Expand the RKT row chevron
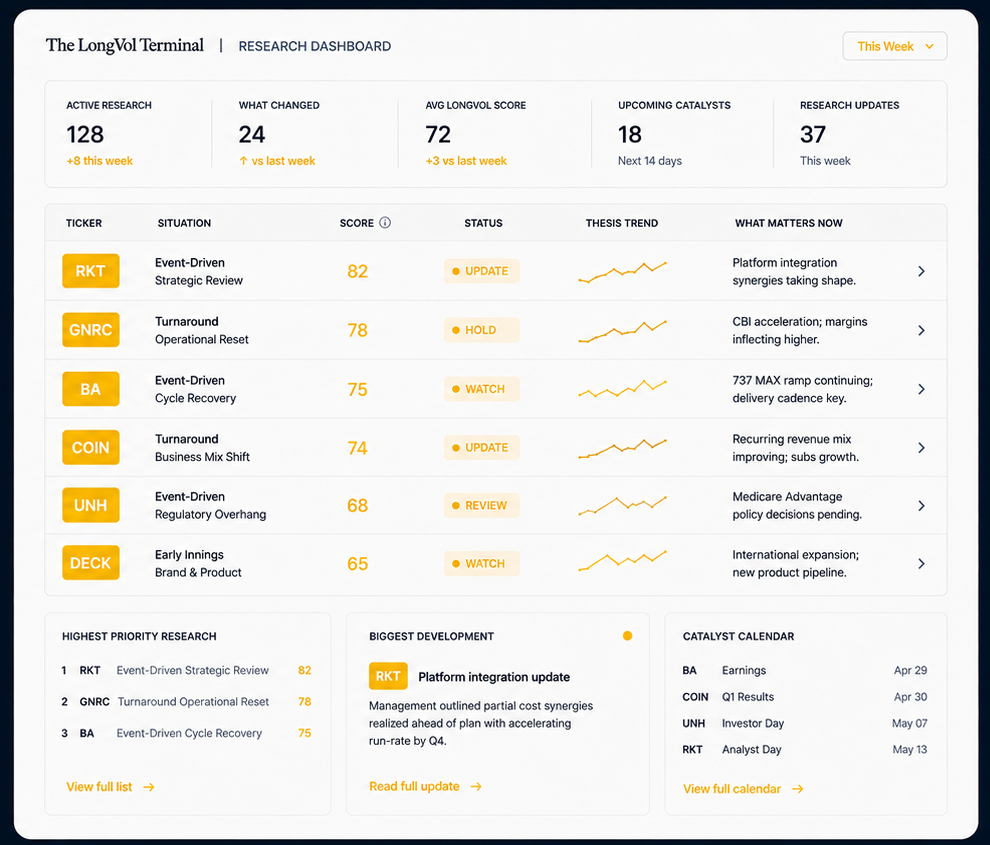This screenshot has width=990, height=845. (x=921, y=271)
